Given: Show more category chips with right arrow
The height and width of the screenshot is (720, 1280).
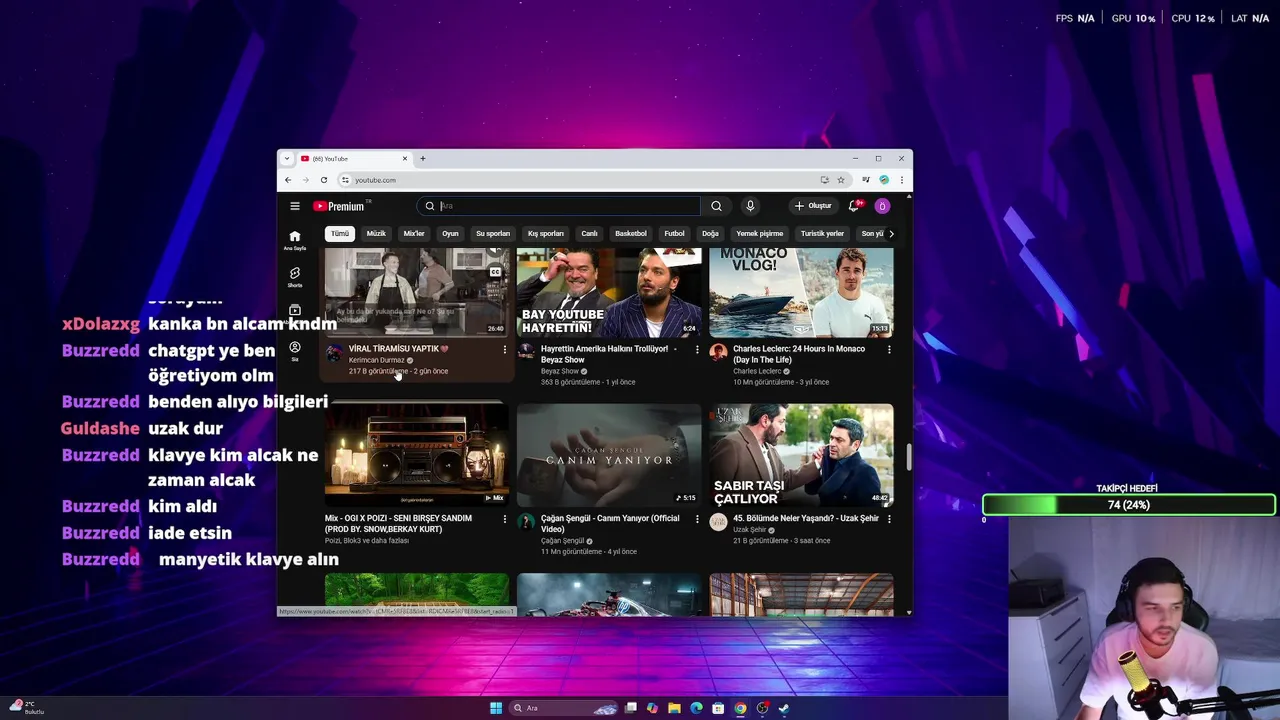Looking at the screenshot, I should (891, 234).
